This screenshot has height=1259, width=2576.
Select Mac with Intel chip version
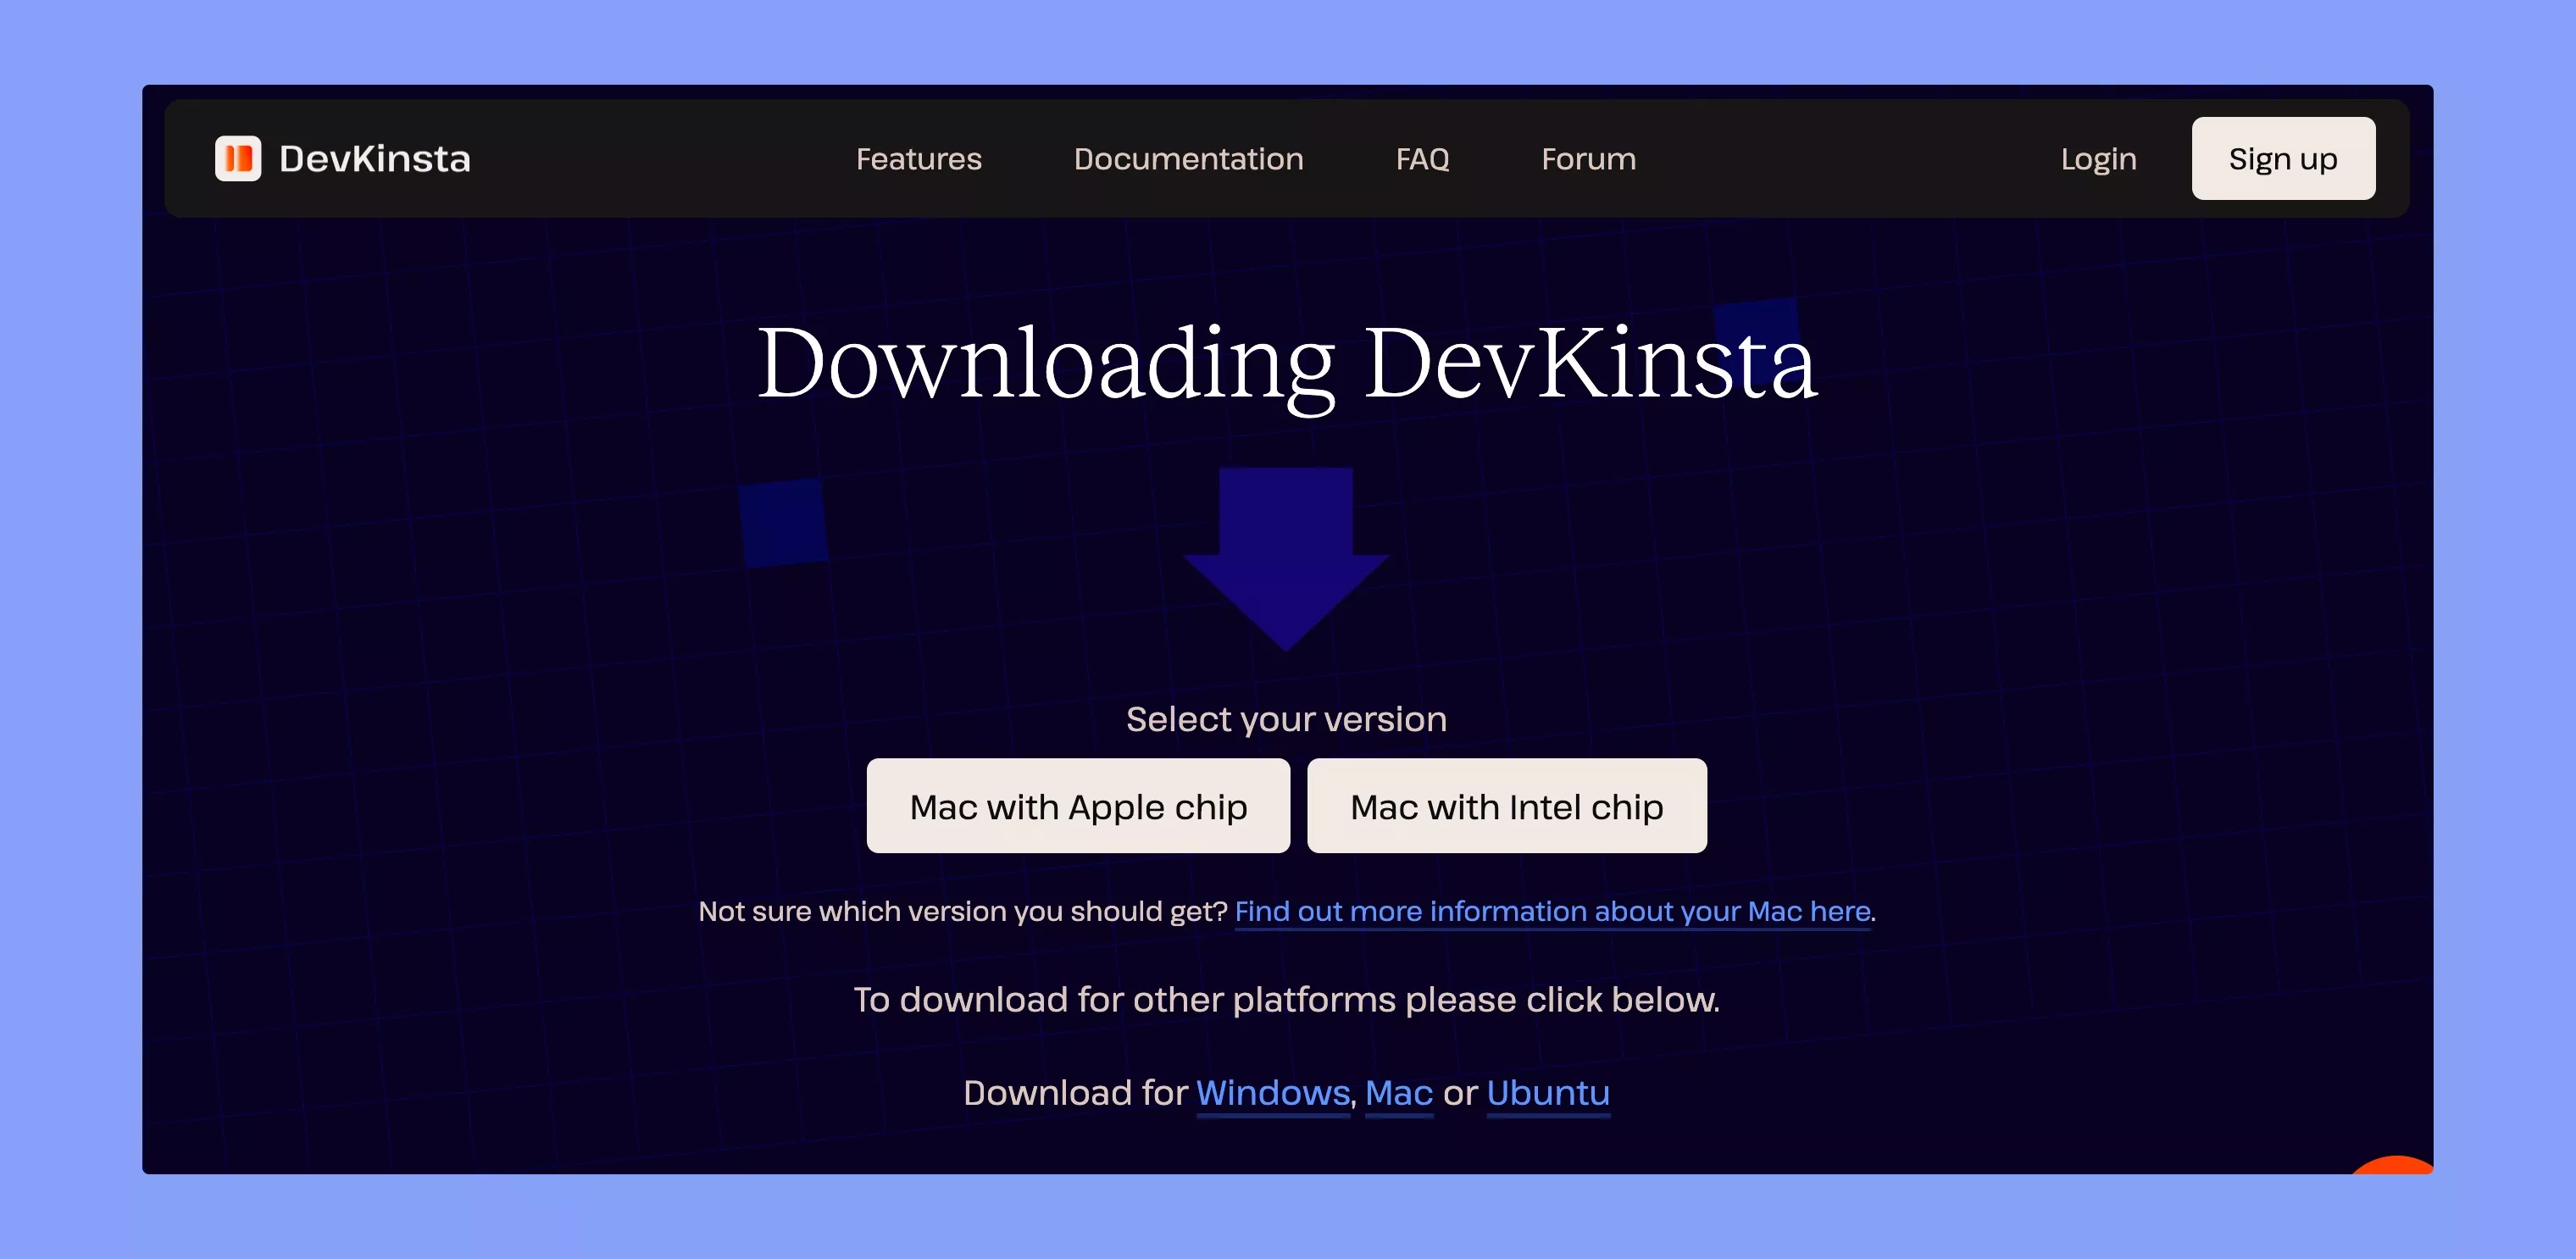[1507, 807]
